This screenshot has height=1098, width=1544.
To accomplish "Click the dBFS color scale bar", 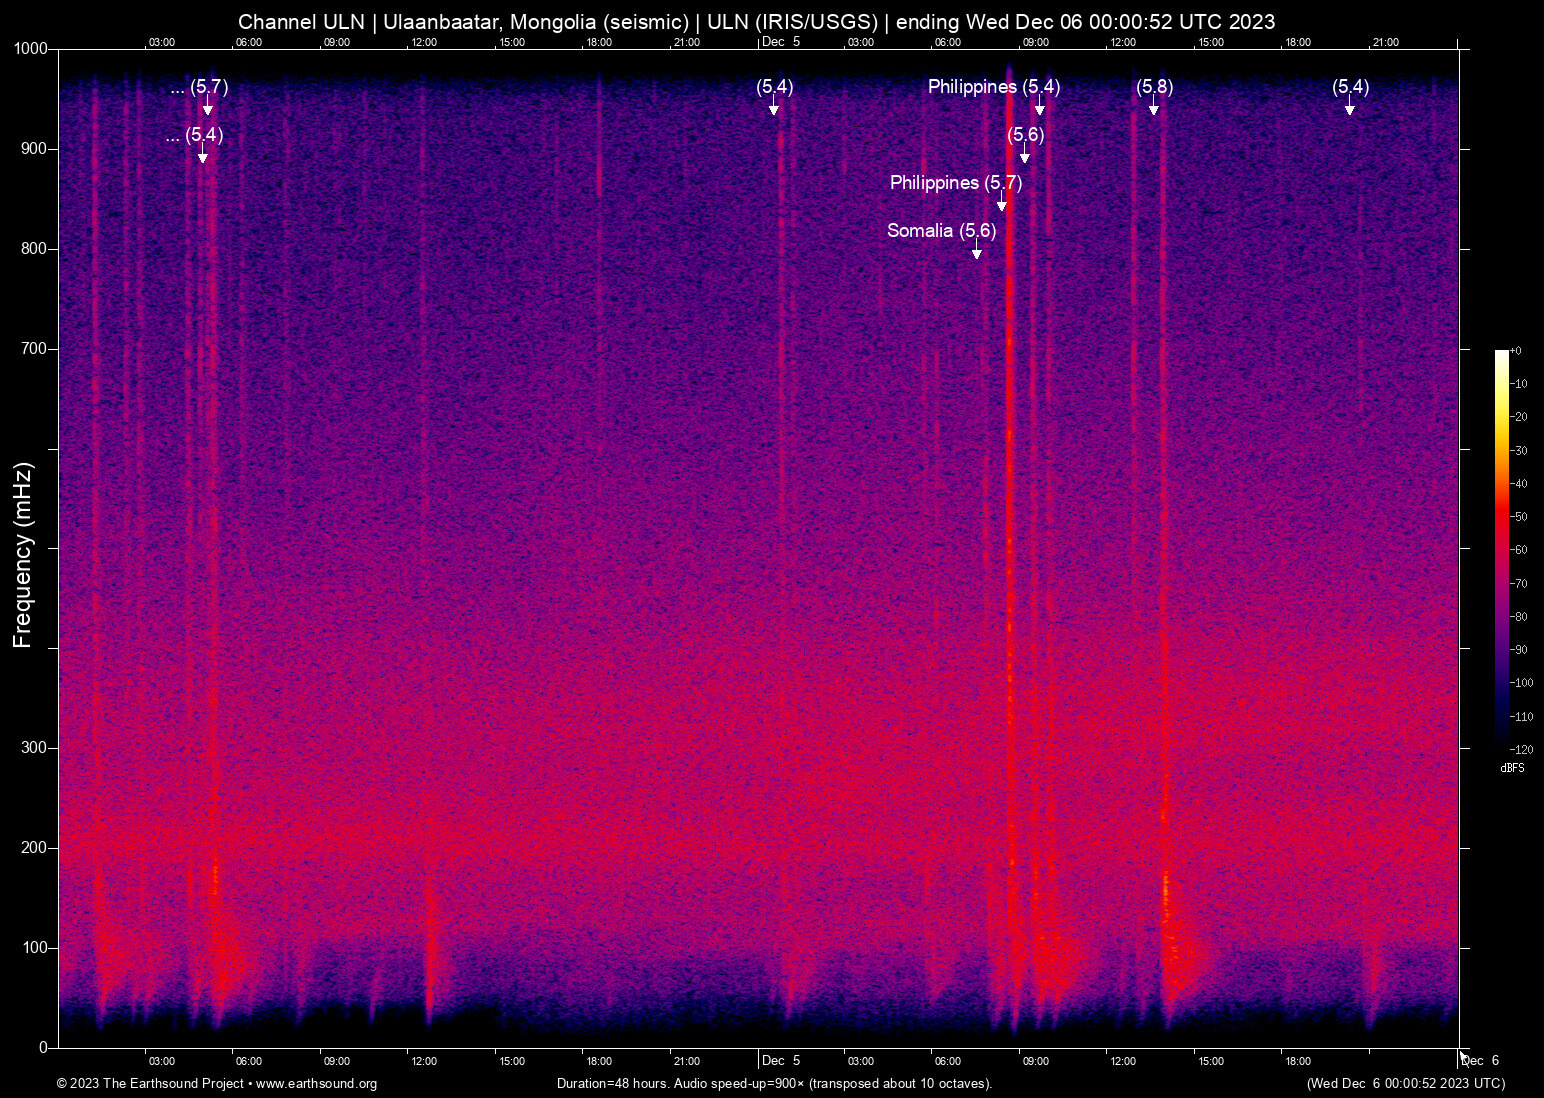I will (1503, 550).
